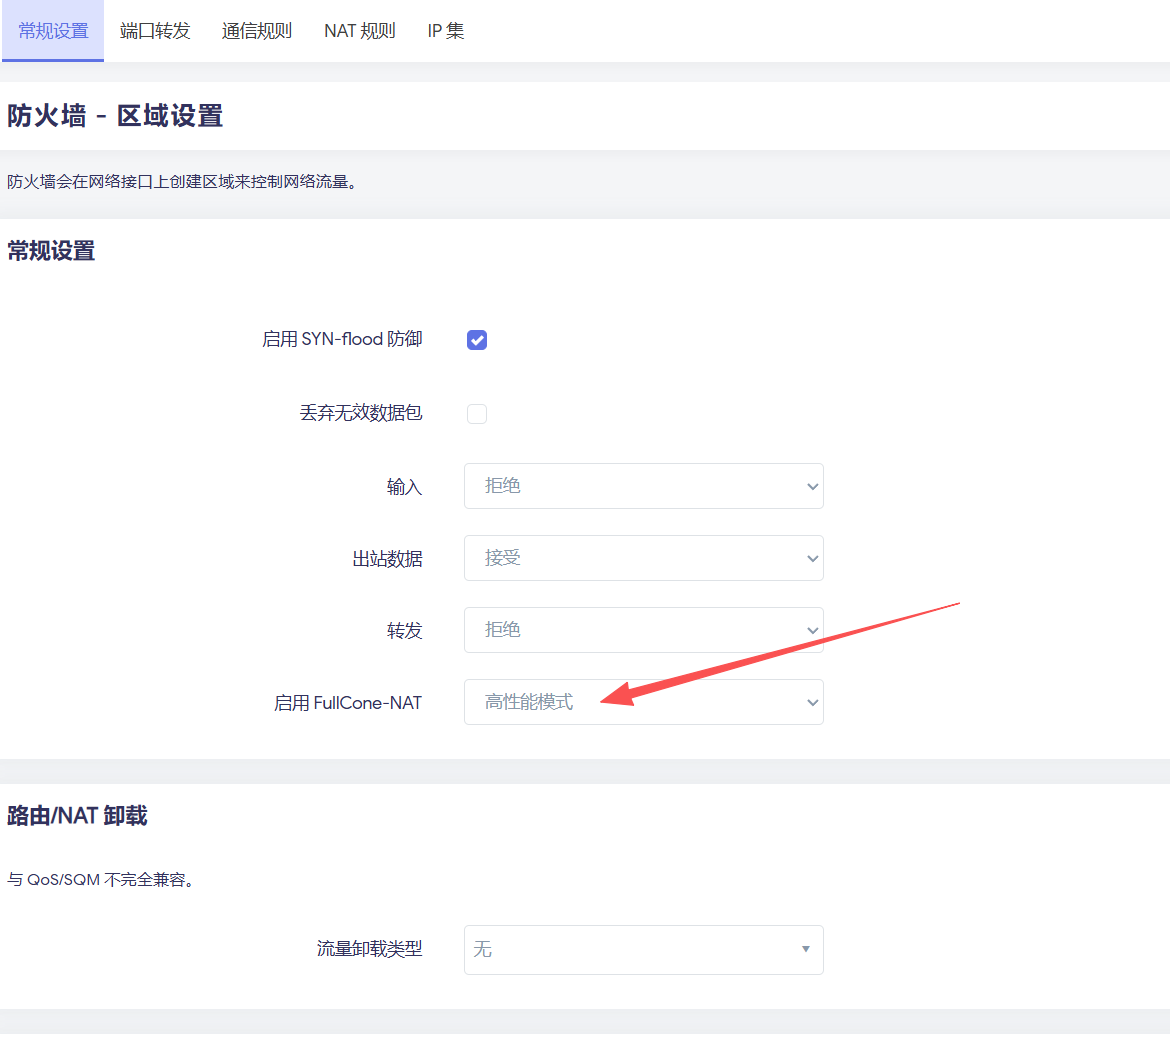Open the 通信规则 tab

[257, 31]
